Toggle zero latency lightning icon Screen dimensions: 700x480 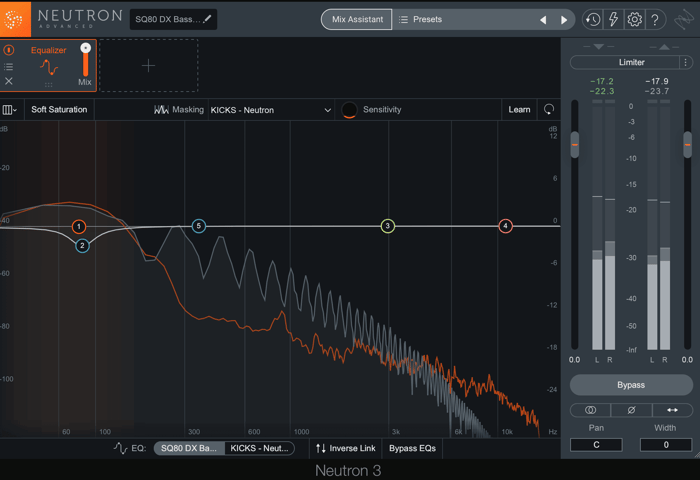614,19
